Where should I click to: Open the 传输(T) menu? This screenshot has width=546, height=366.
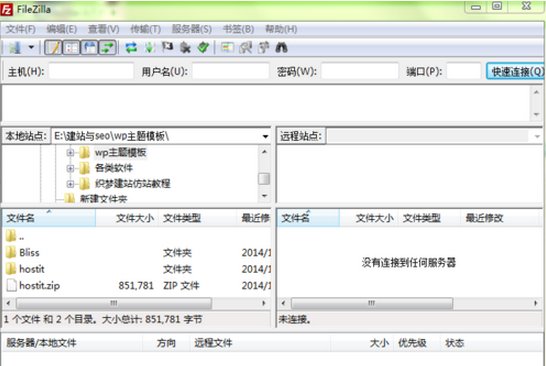(x=145, y=29)
